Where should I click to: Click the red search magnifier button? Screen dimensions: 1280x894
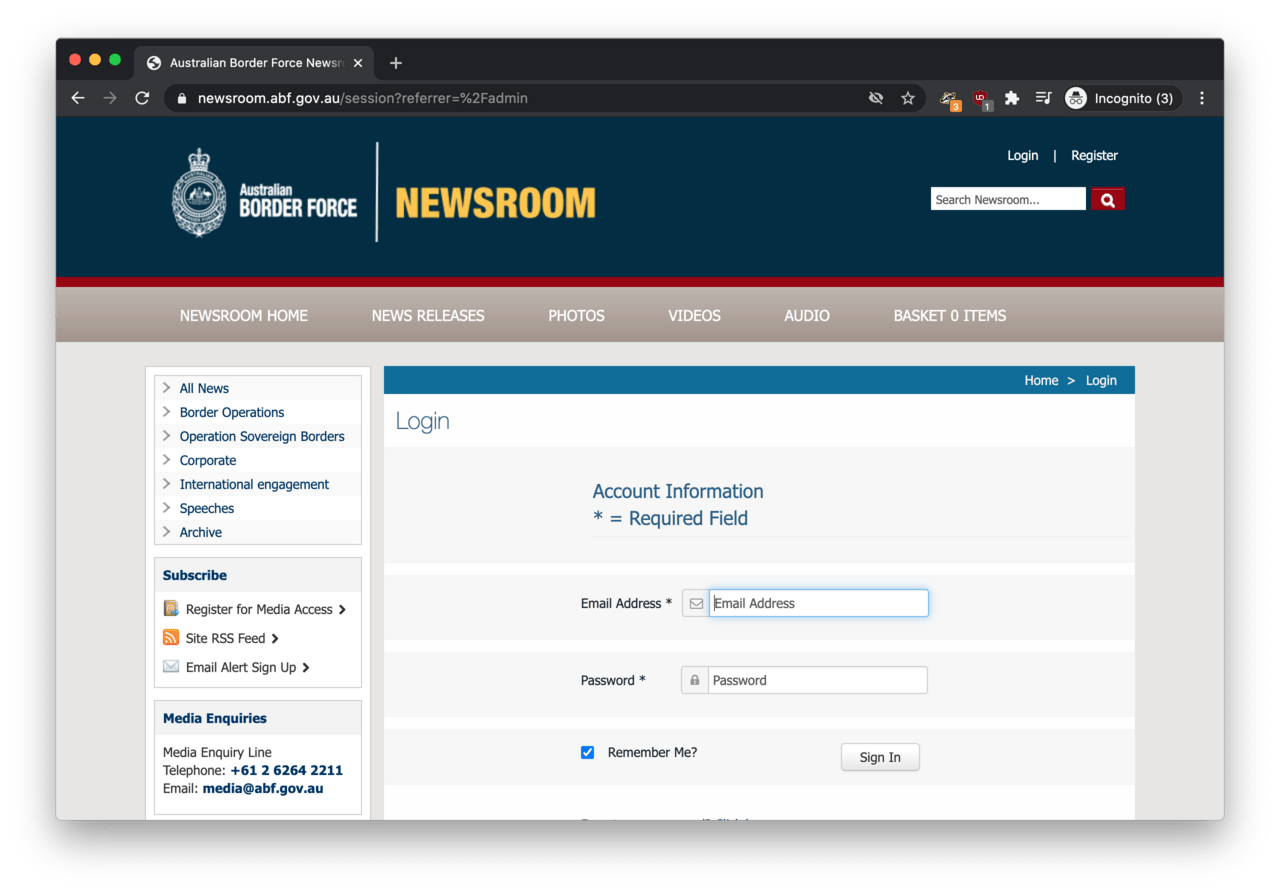click(x=1108, y=199)
